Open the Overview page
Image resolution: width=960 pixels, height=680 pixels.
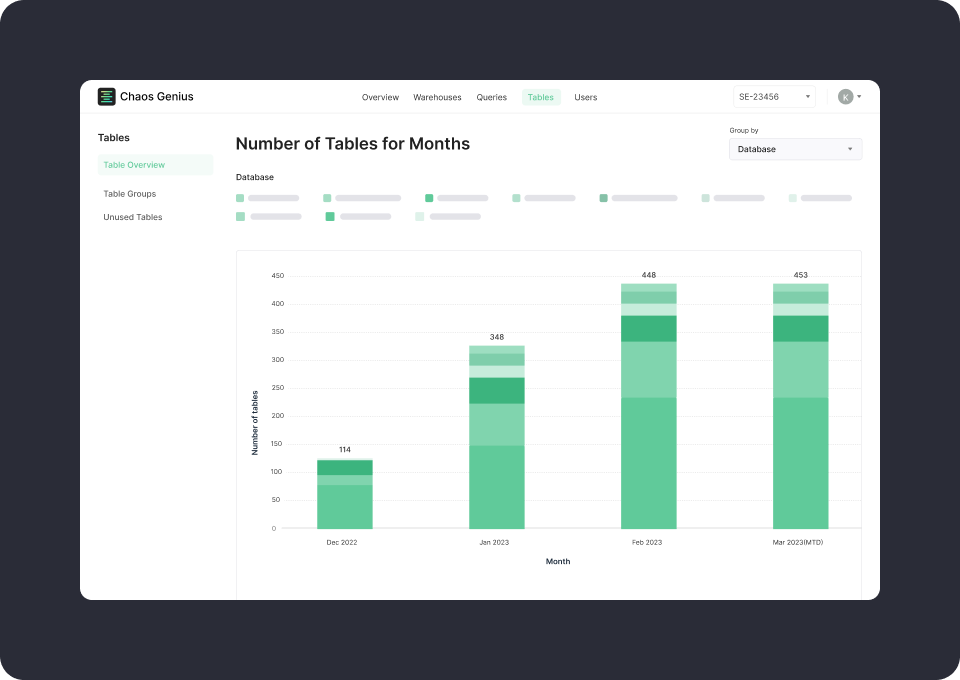[x=380, y=97]
